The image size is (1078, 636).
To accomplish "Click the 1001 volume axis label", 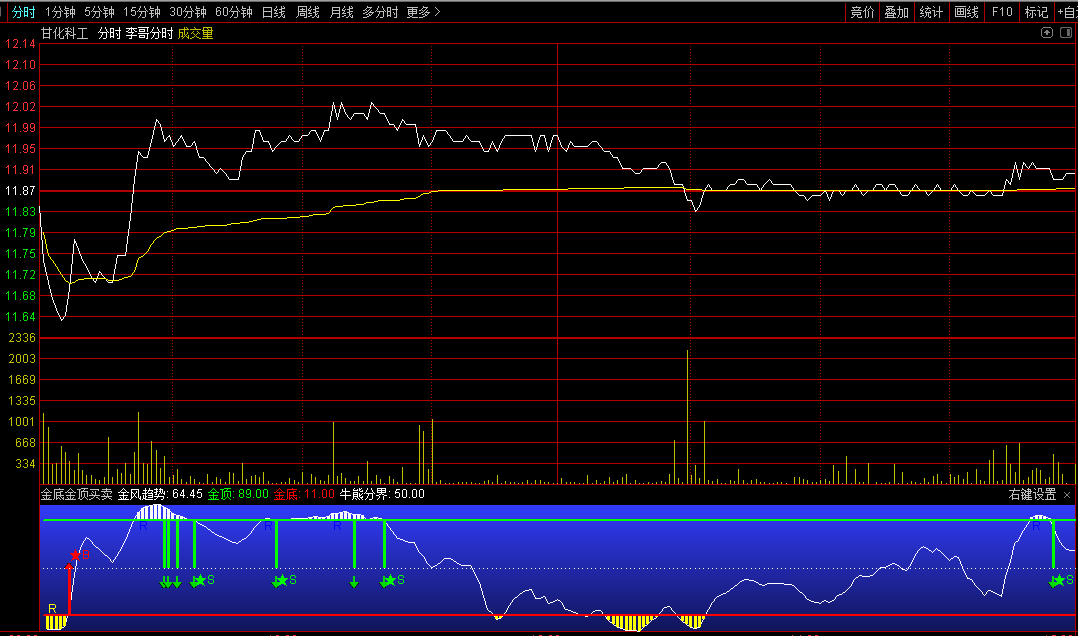I will 22,421.
